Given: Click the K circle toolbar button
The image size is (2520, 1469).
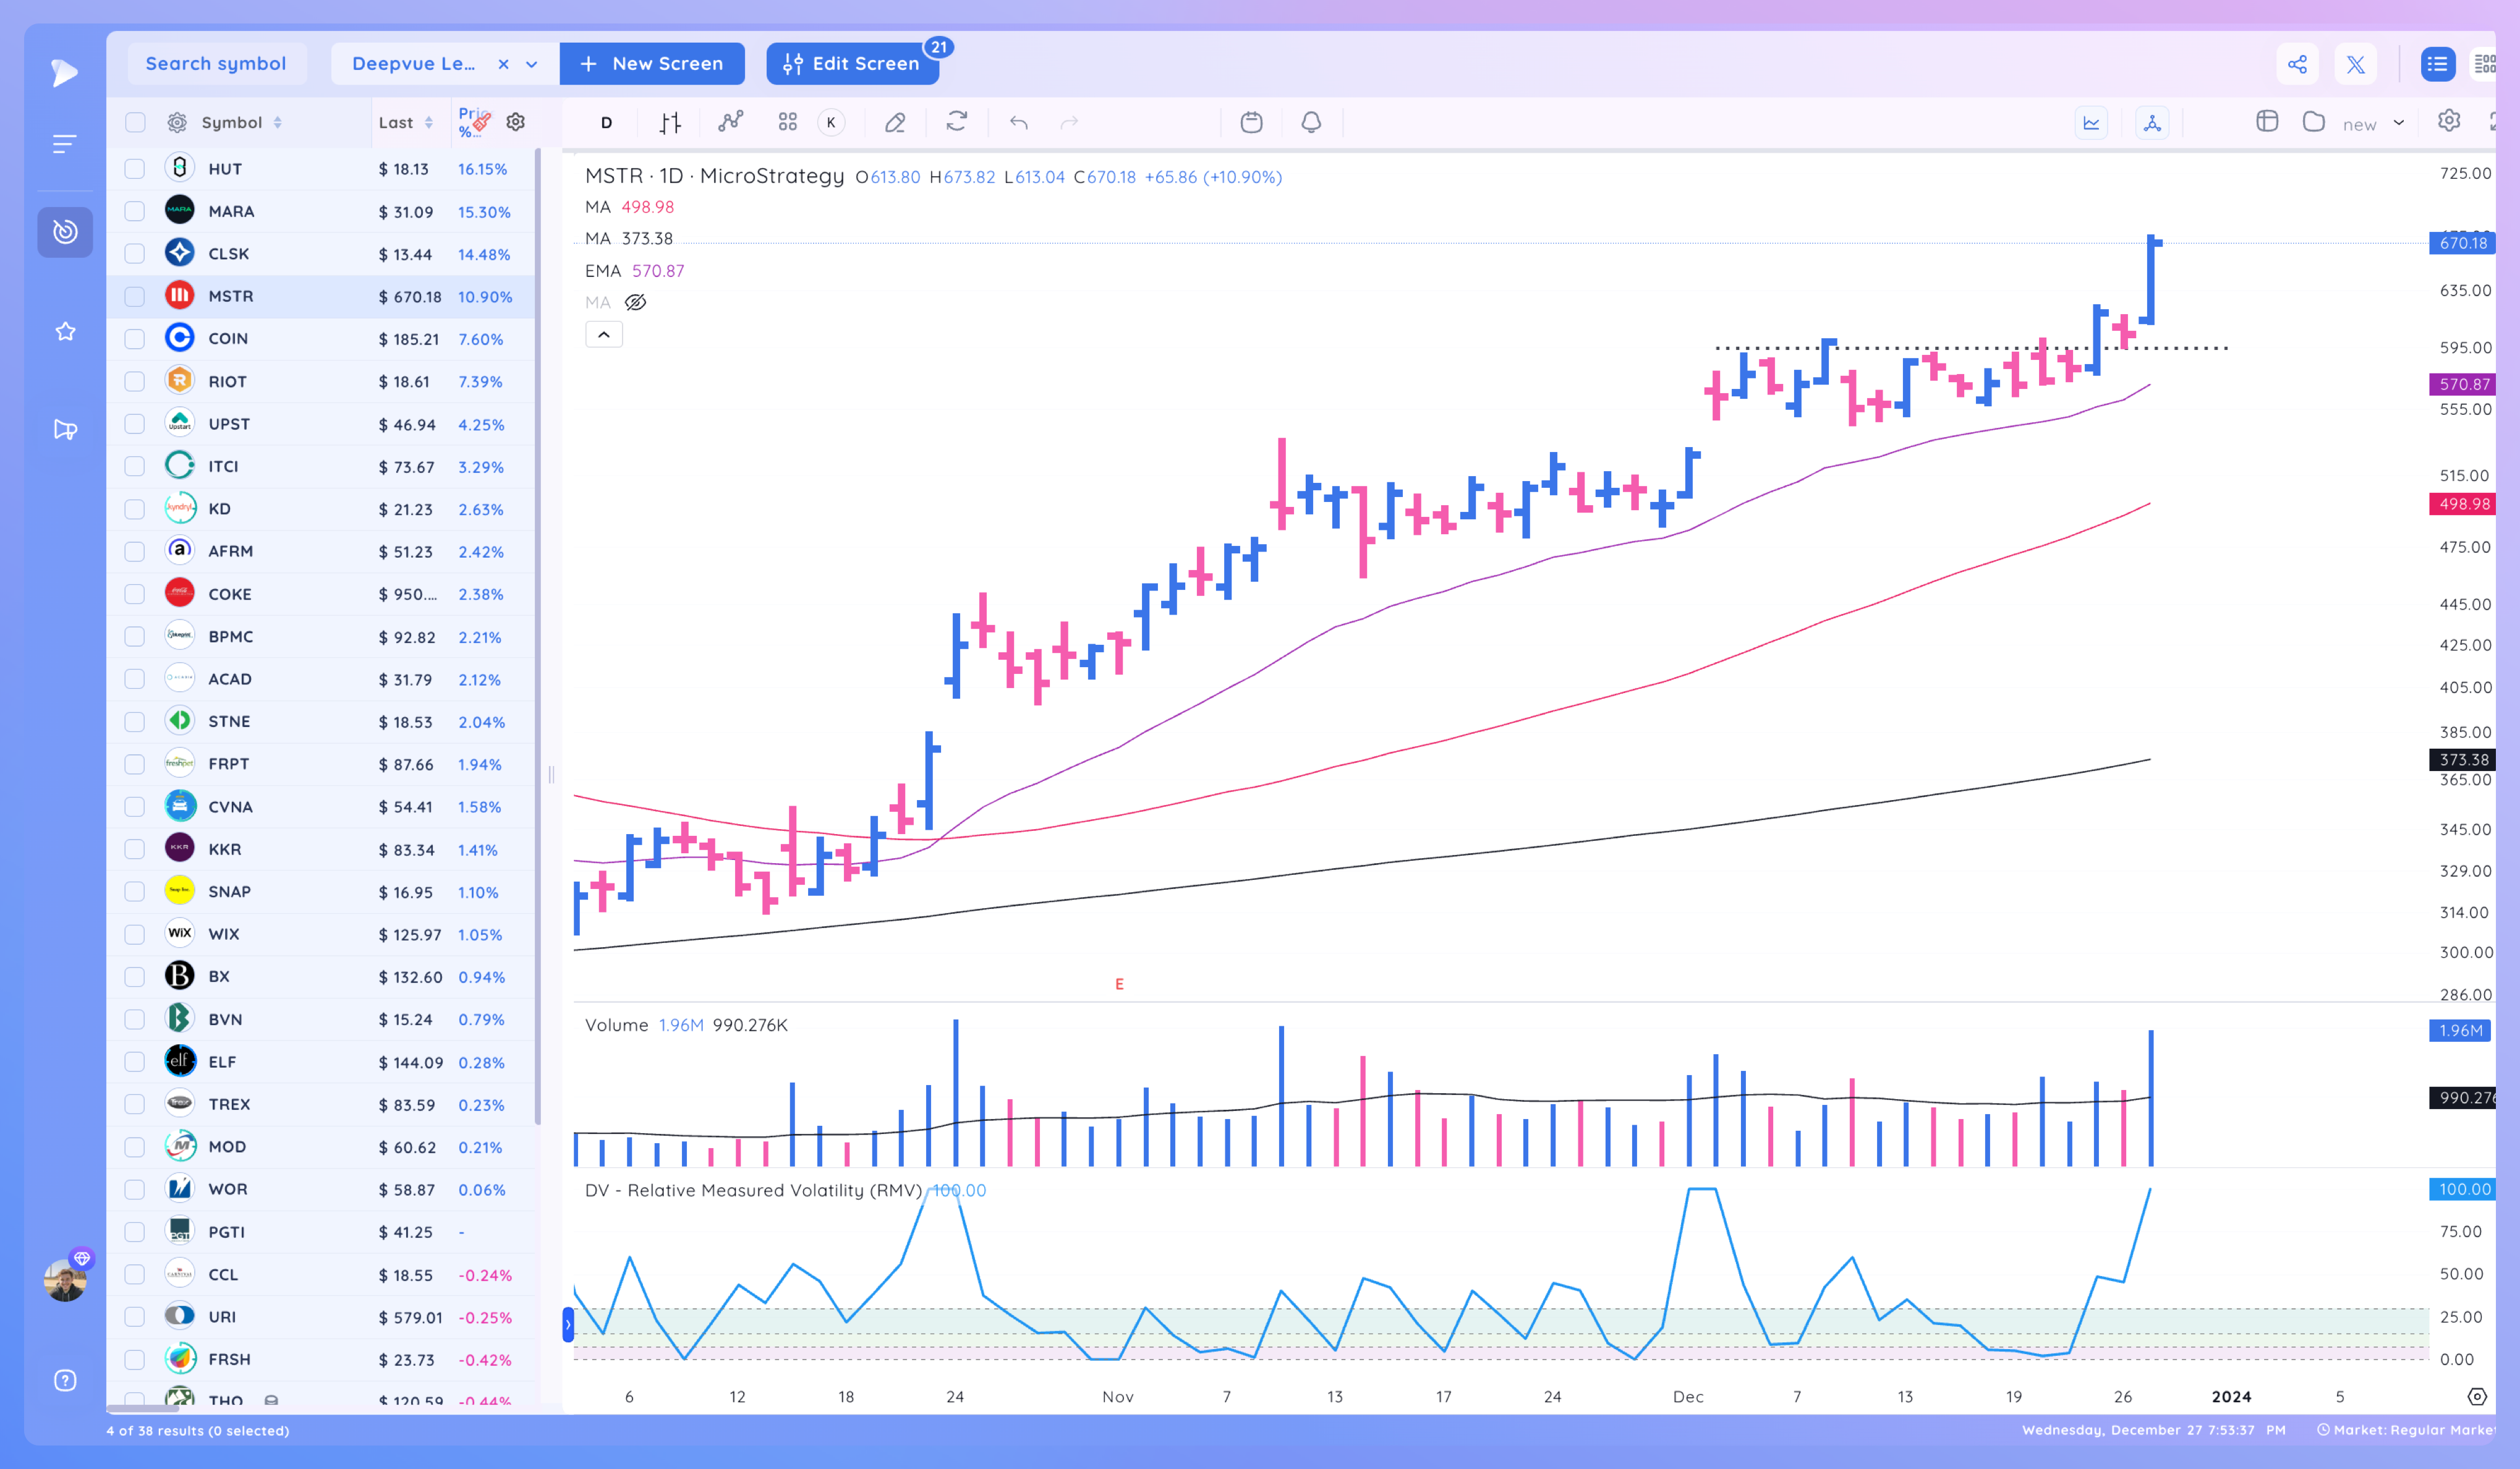Looking at the screenshot, I should [831, 122].
